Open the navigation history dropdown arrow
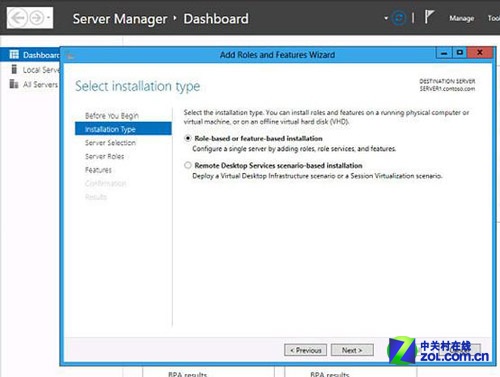The image size is (500, 377). tap(48, 18)
